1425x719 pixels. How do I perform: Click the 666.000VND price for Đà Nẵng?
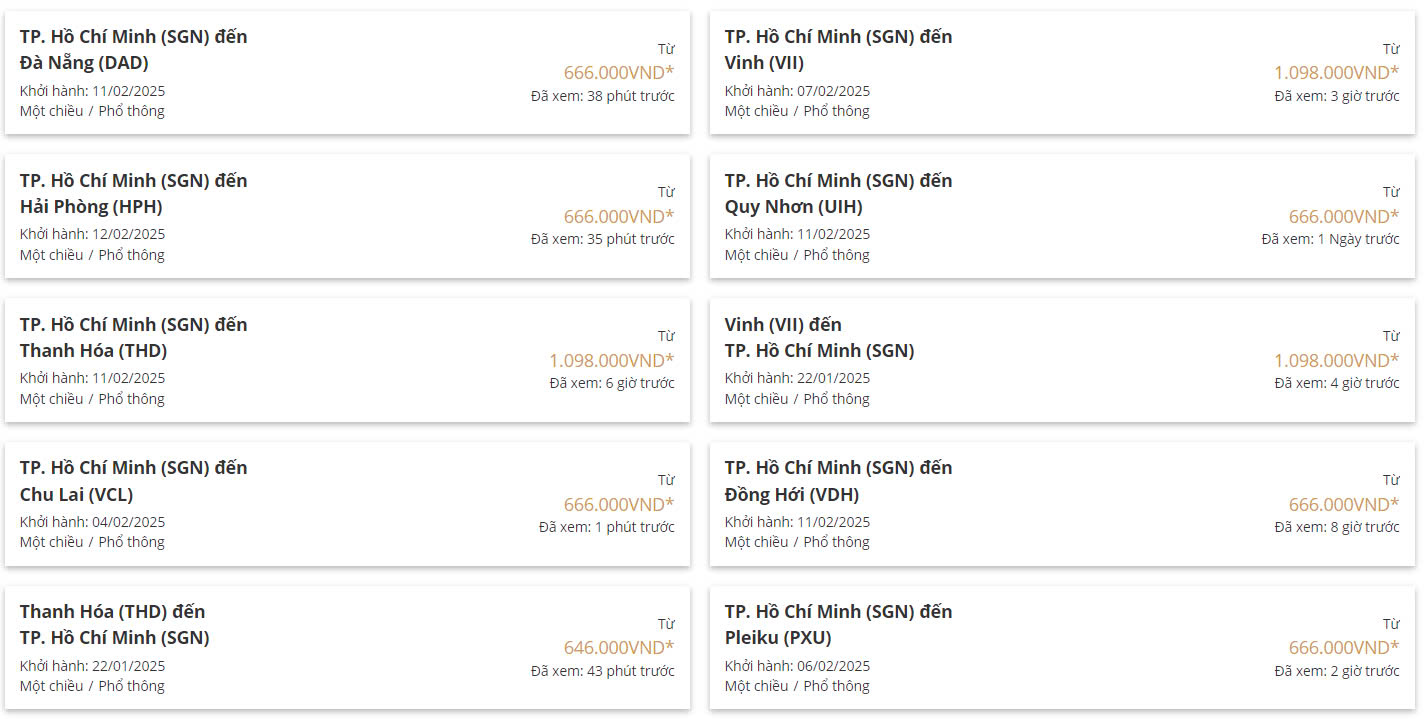[619, 72]
